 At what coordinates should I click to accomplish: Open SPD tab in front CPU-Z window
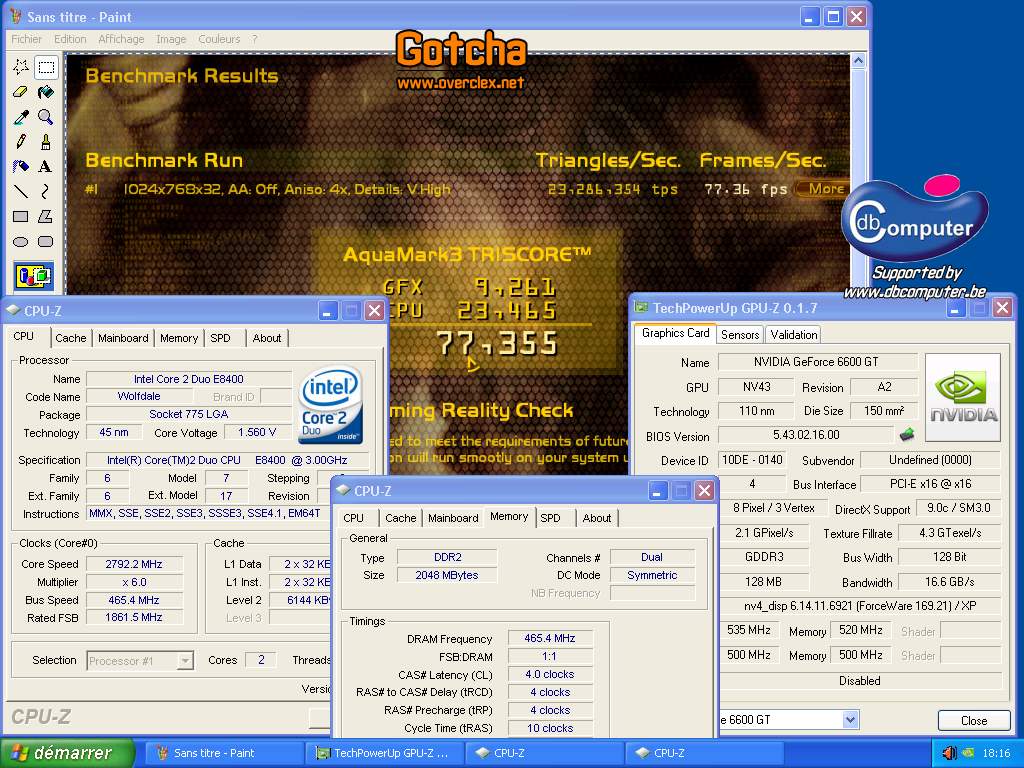550,518
